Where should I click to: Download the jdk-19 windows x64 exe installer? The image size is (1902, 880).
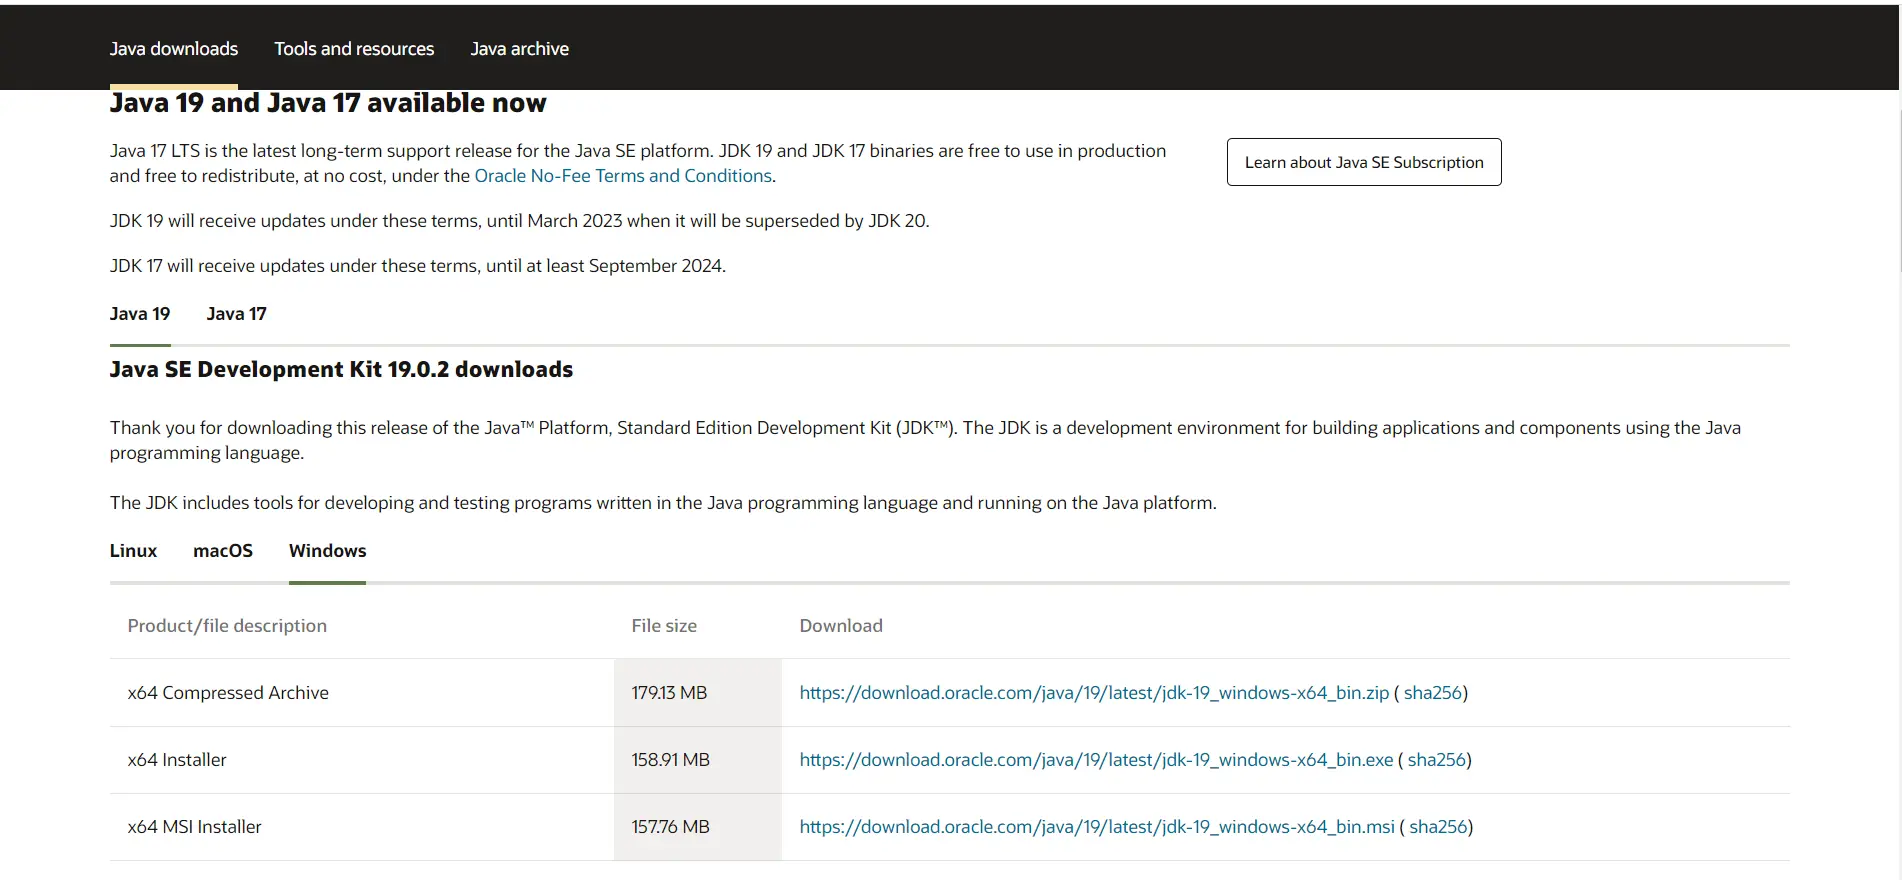(x=1096, y=760)
